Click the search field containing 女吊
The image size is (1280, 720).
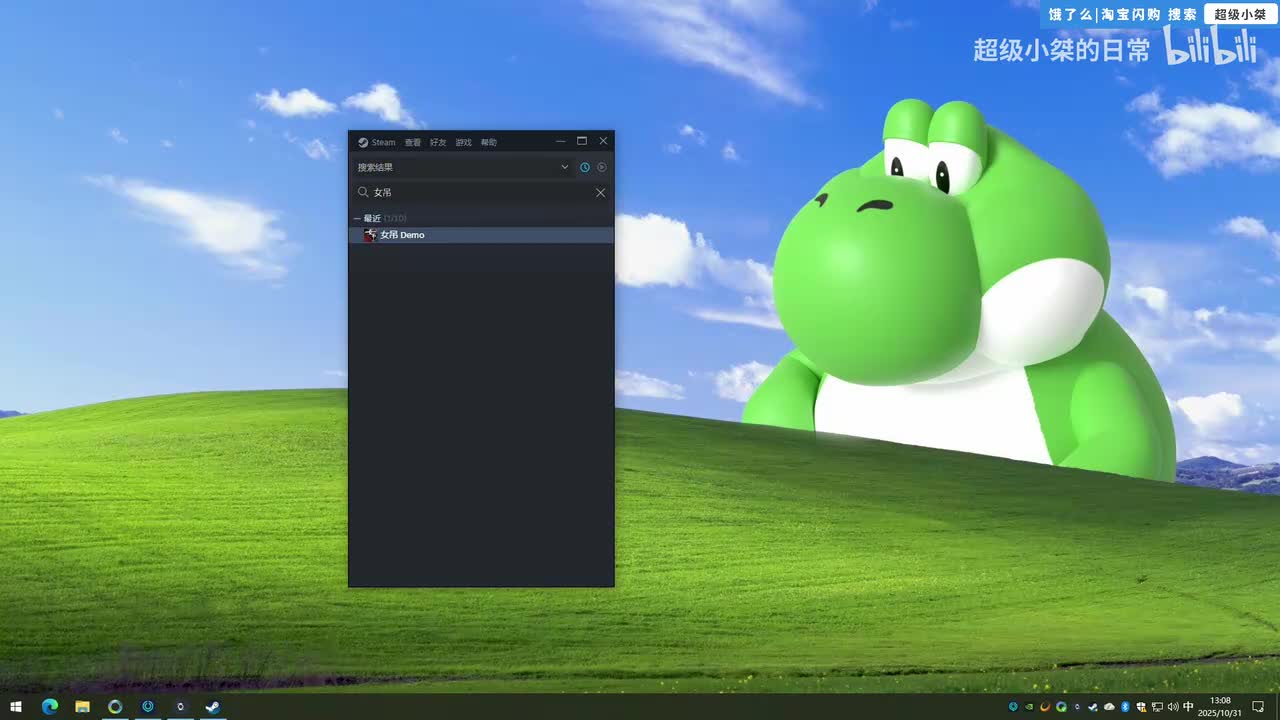pyautogui.click(x=481, y=192)
